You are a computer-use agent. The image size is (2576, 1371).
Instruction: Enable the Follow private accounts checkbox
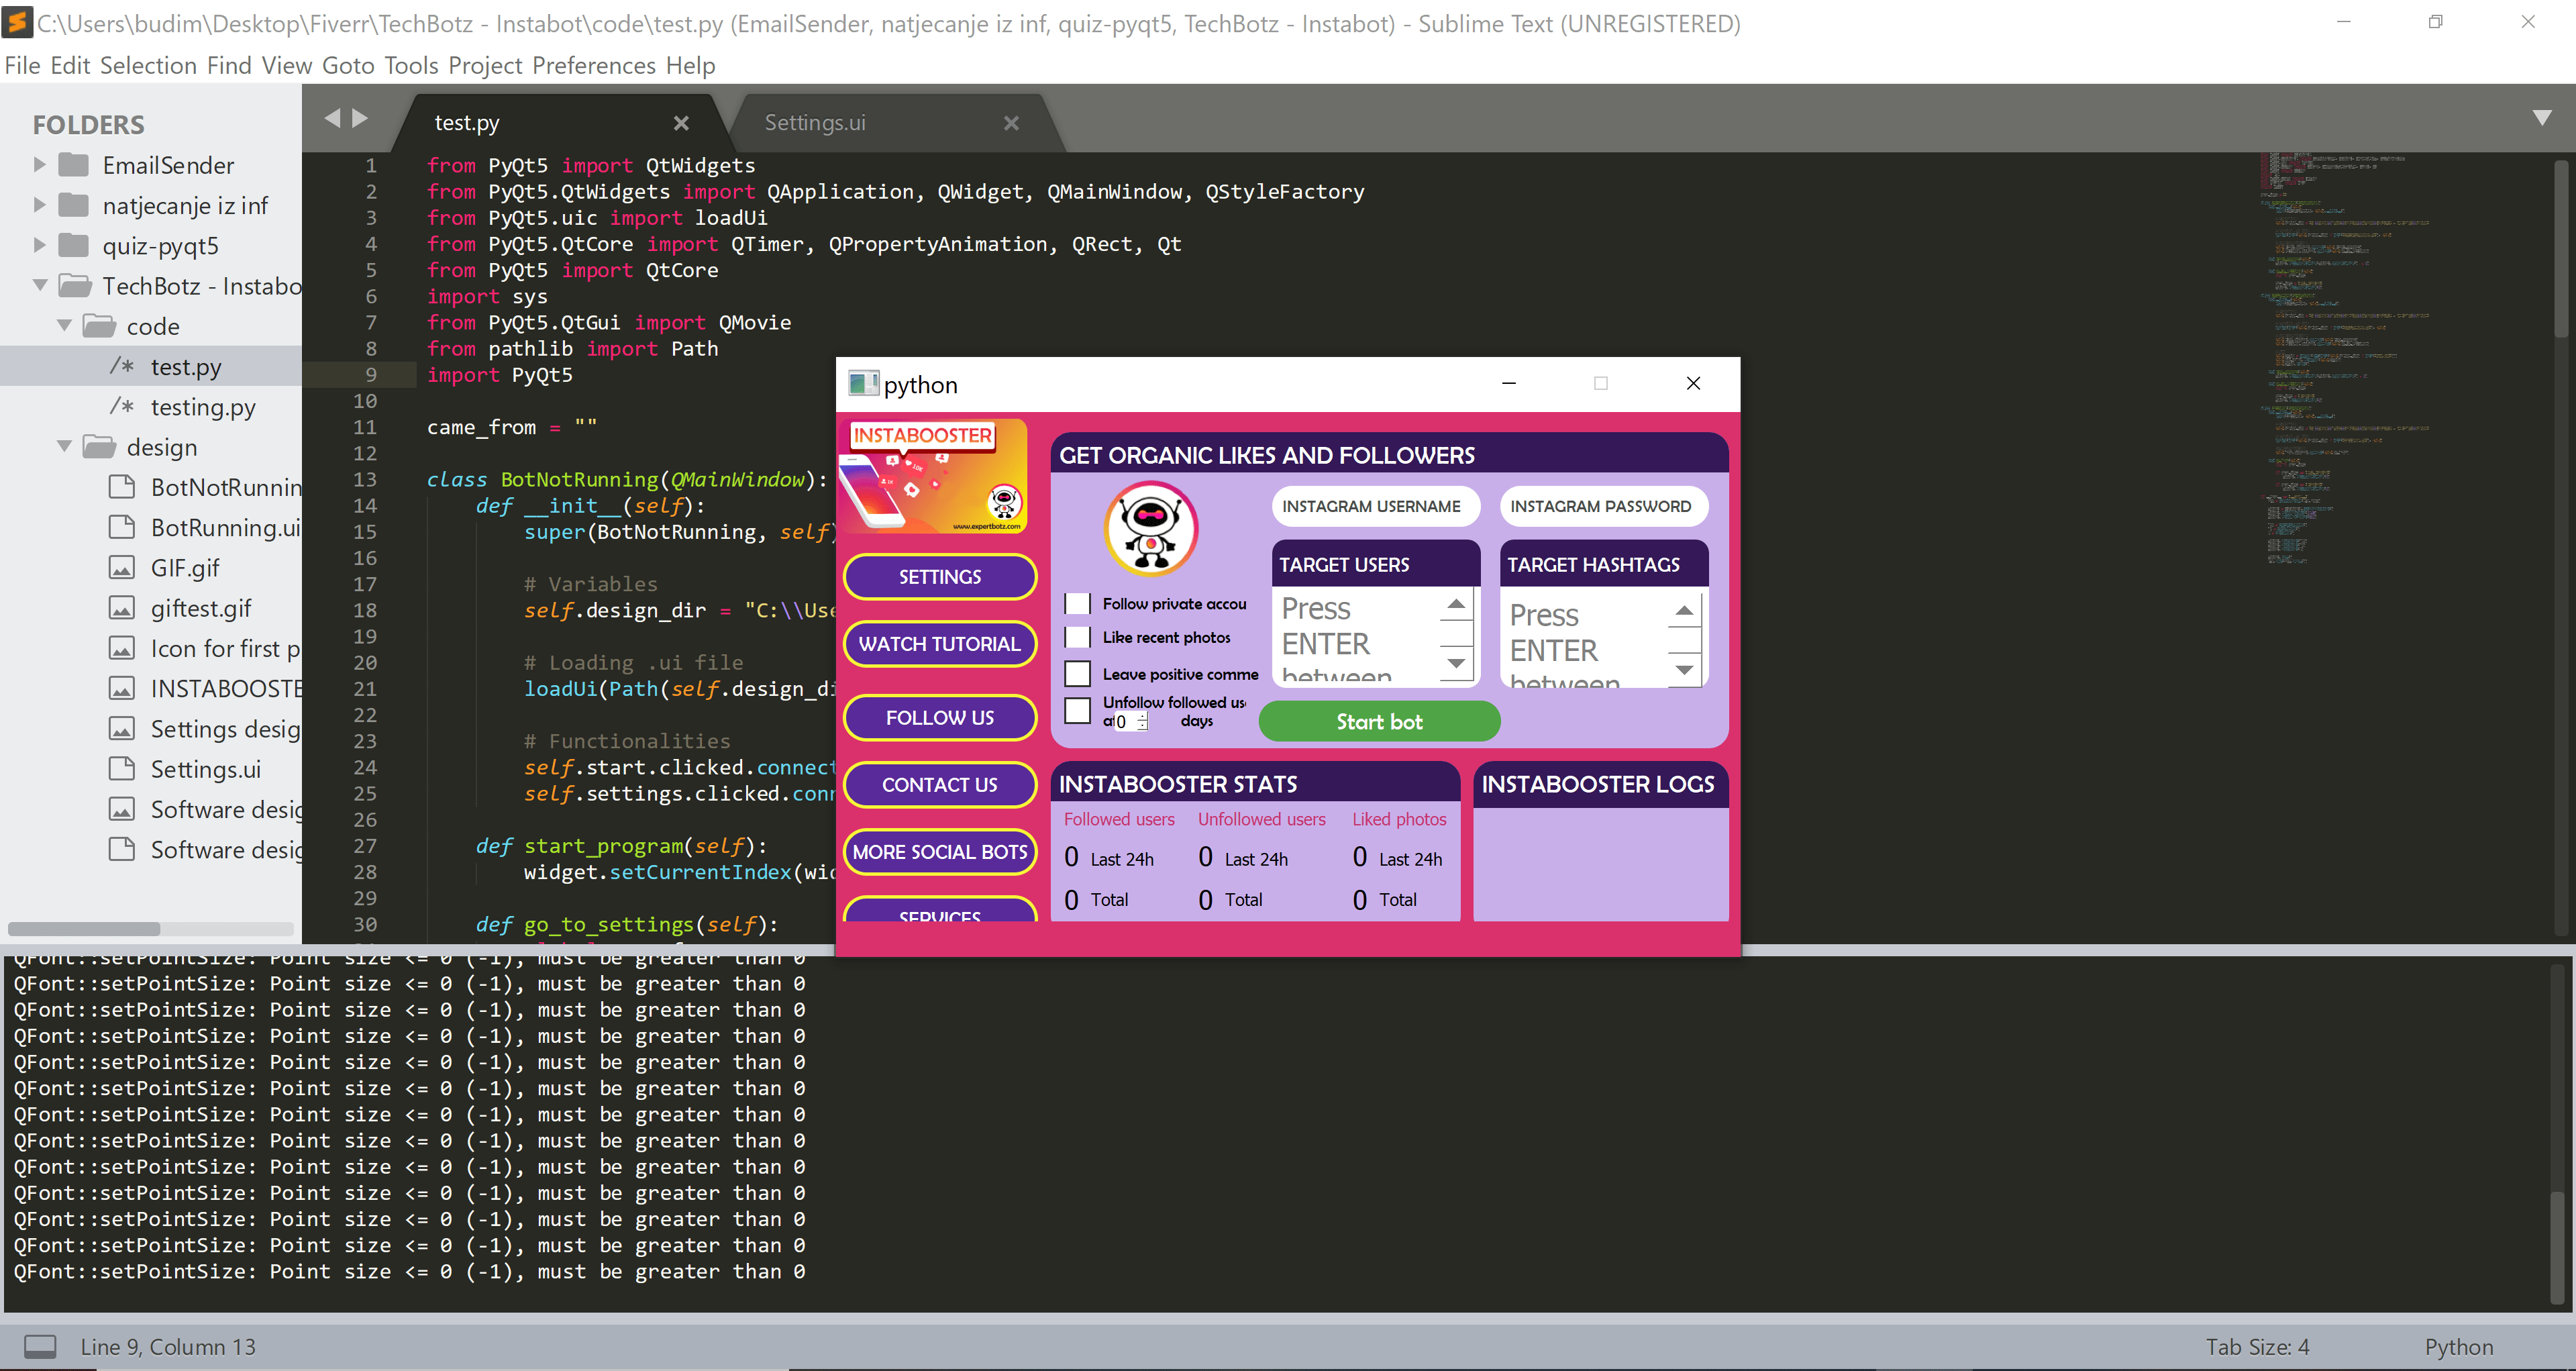[x=1078, y=603]
